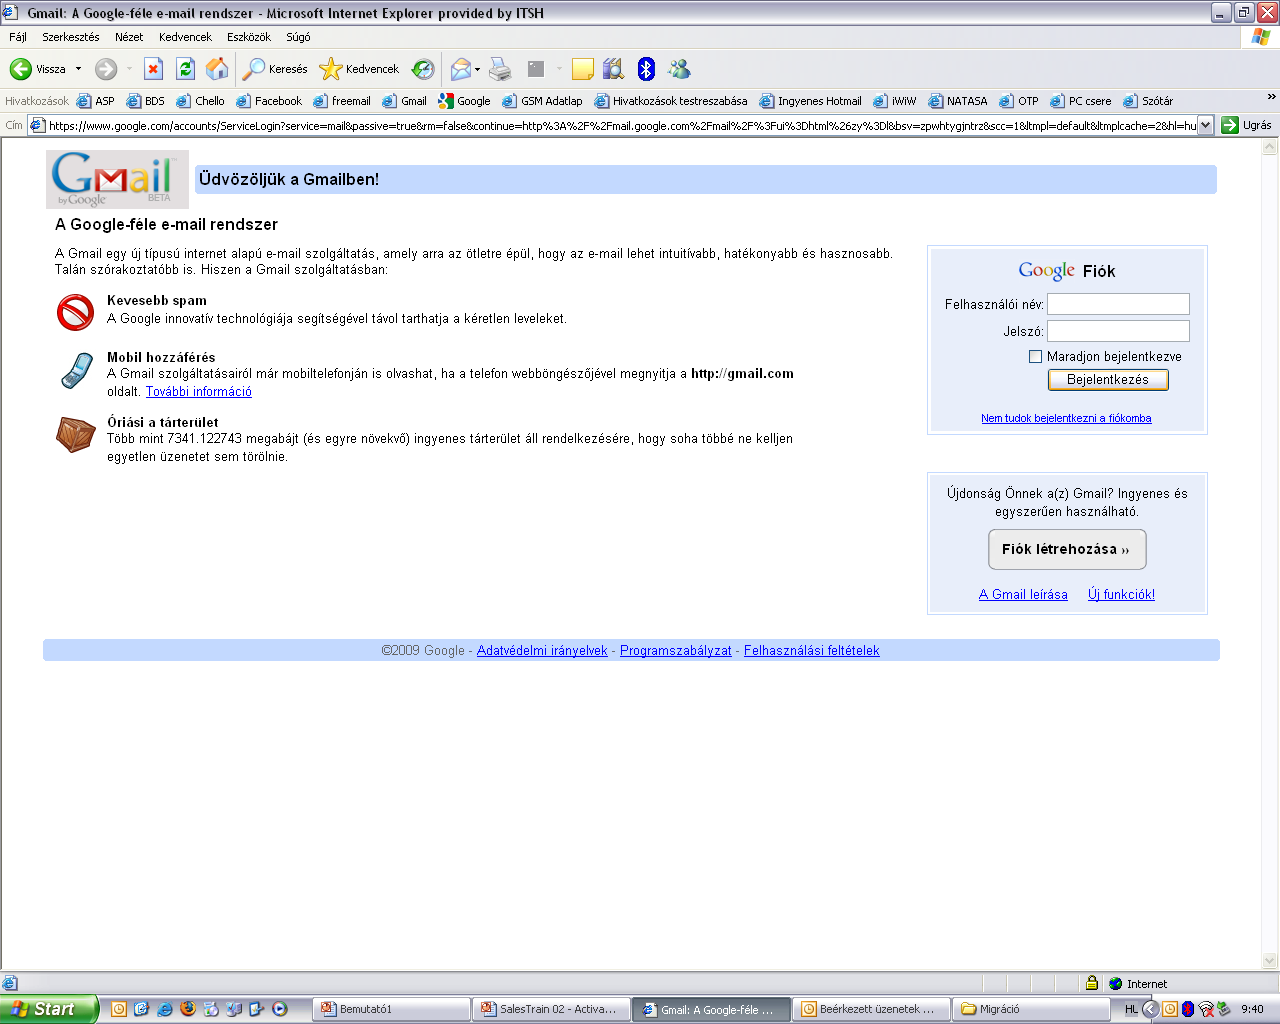Click the Refresh page icon
The image size is (1280, 1024).
tap(185, 69)
